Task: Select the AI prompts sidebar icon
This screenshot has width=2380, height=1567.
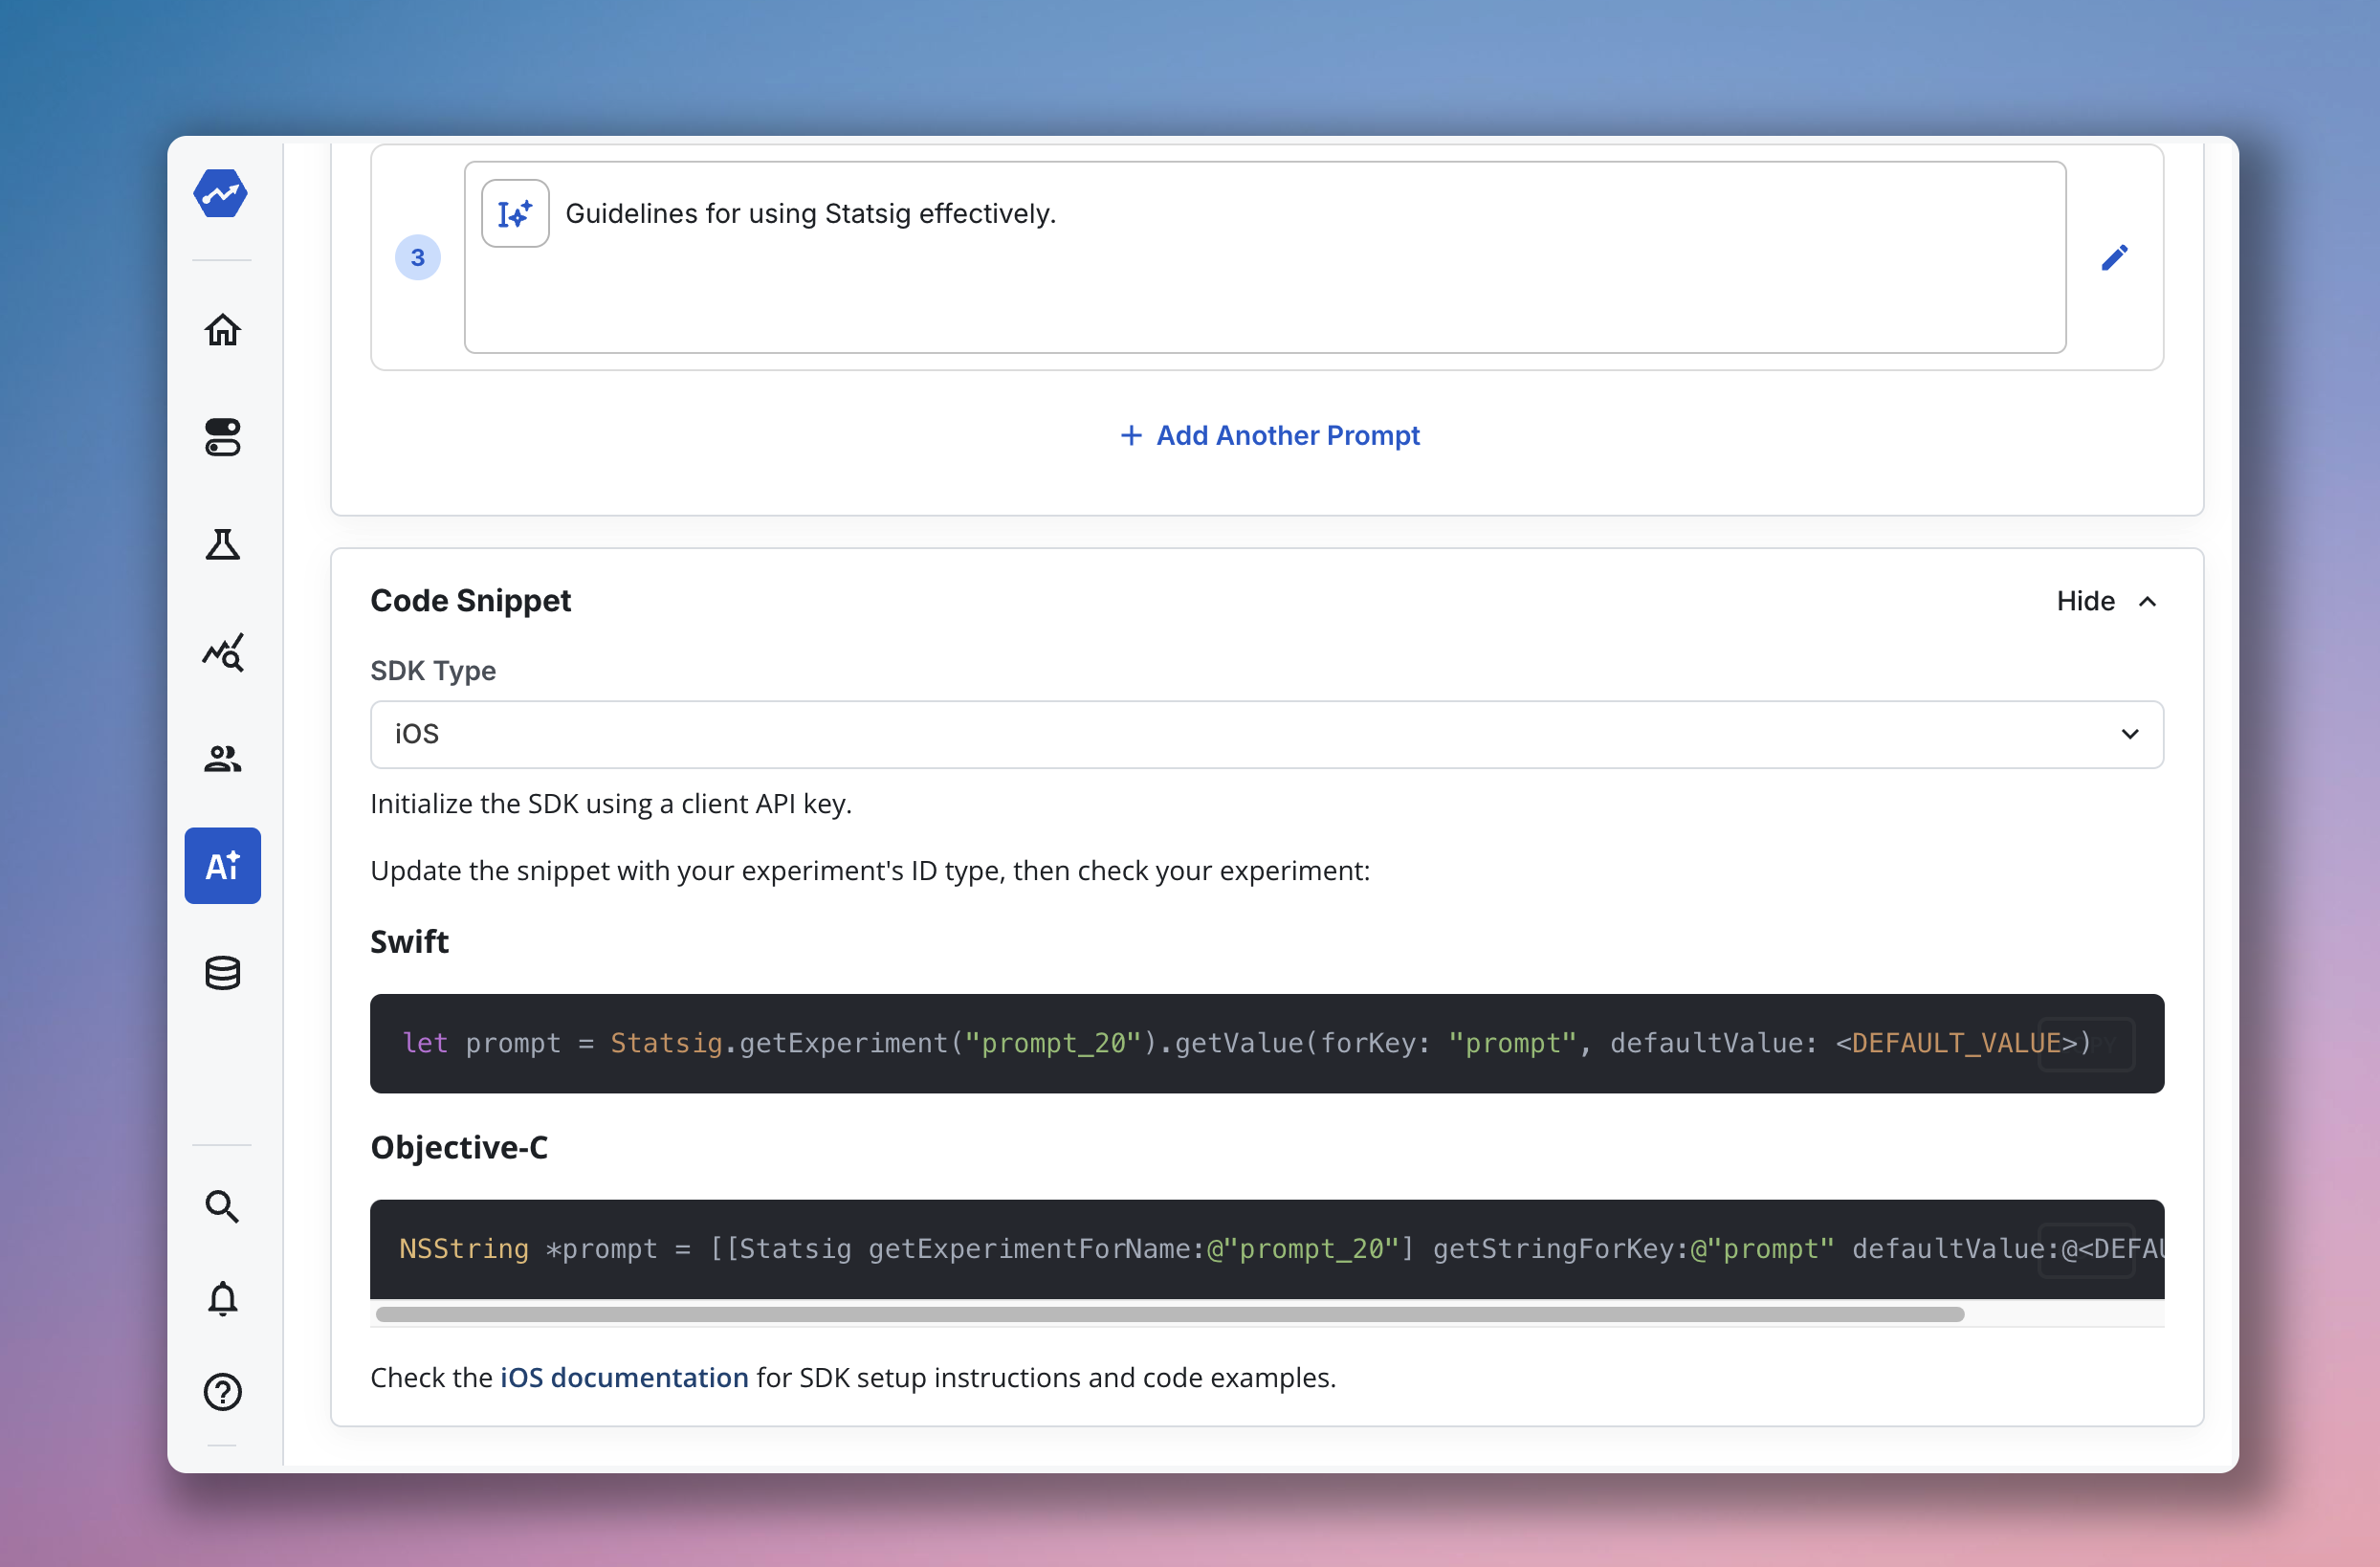Action: (x=222, y=866)
